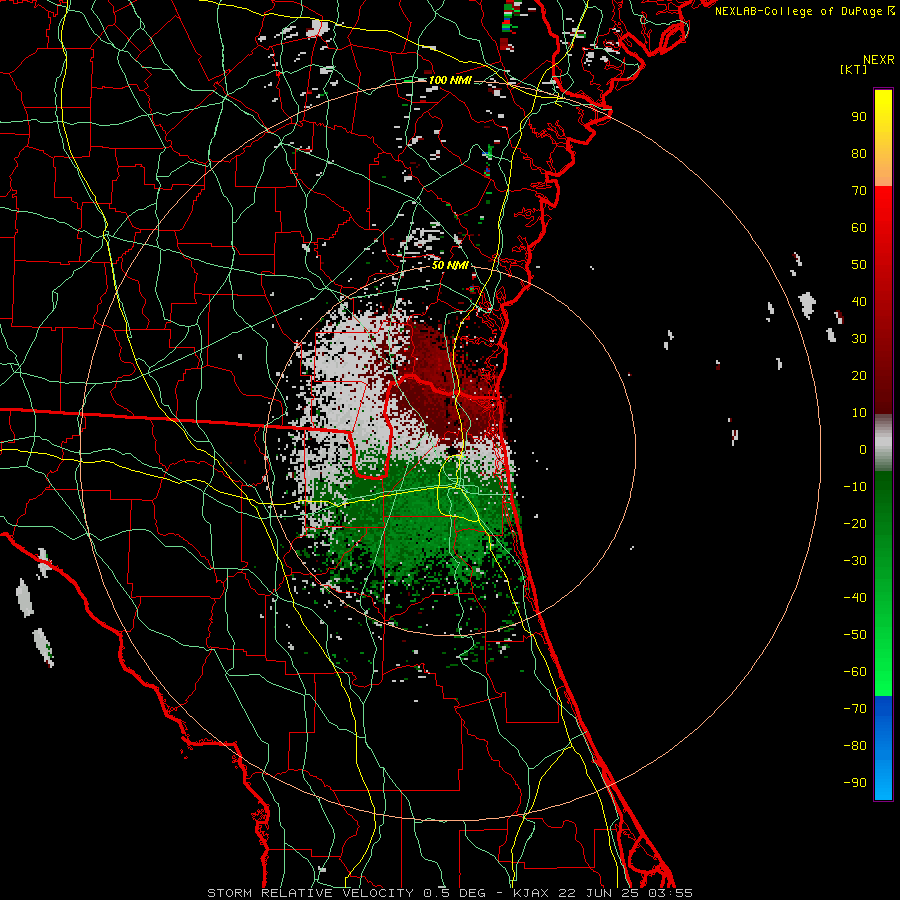Click the 20 value on the color scale
Image resolution: width=900 pixels, height=900 pixels.
pos(859,375)
